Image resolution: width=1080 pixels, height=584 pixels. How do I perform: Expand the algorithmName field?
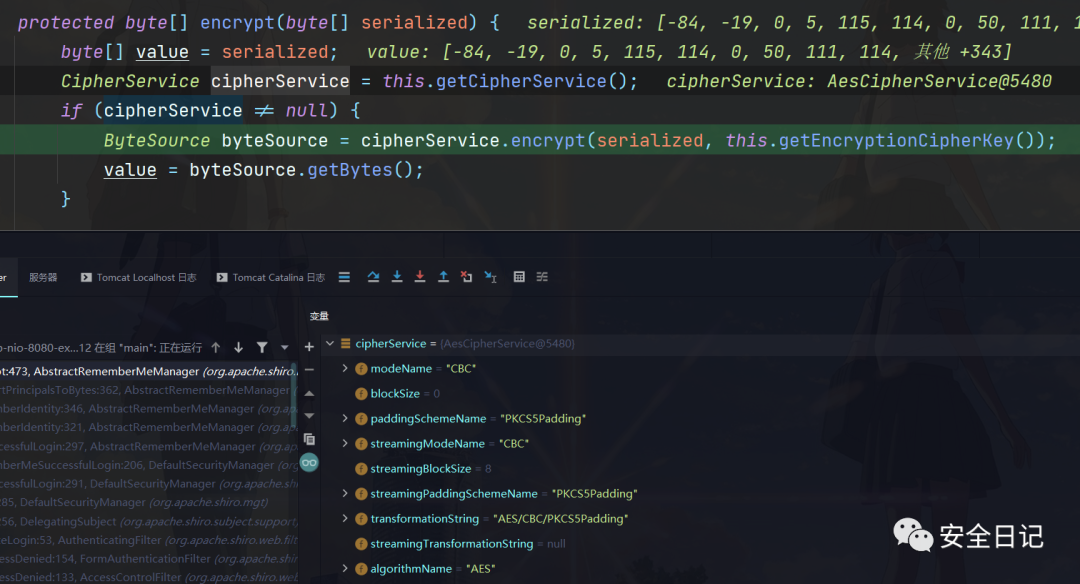345,568
